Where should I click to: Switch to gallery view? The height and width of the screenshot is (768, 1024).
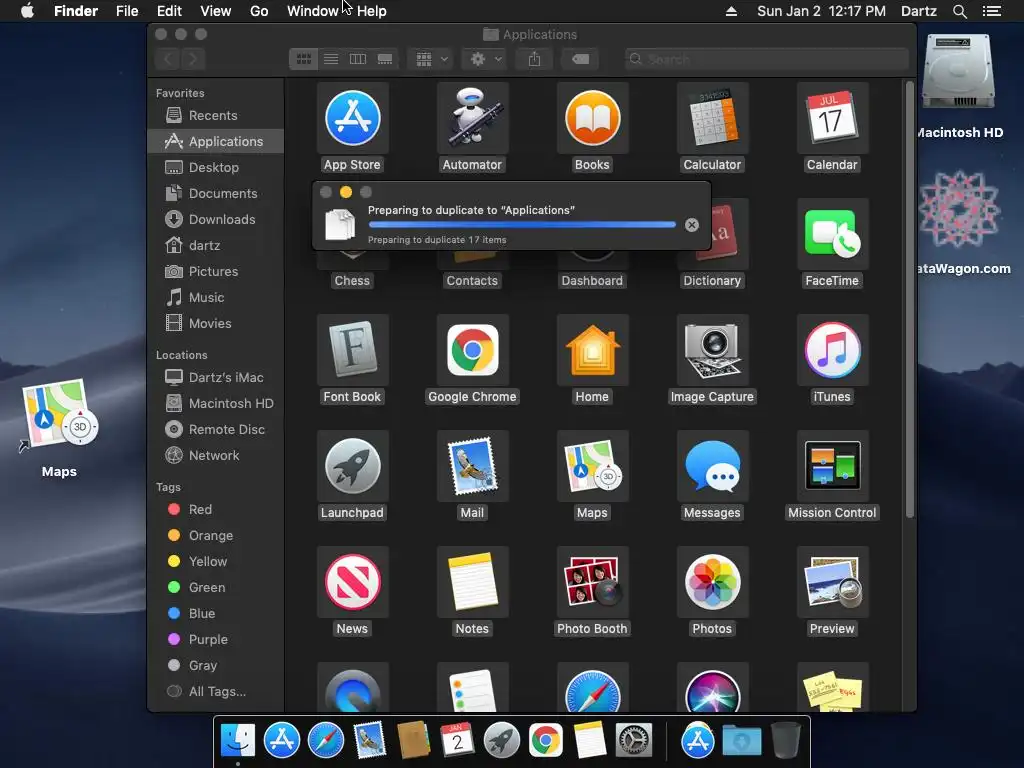click(385, 59)
